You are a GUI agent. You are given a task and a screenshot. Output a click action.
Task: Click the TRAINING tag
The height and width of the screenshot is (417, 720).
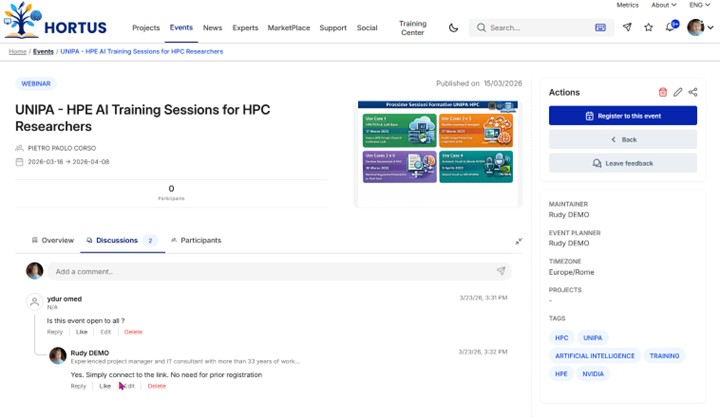coord(664,355)
